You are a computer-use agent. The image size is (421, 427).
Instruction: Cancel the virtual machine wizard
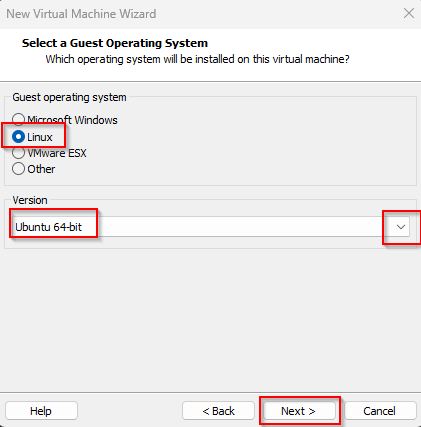[x=380, y=411]
